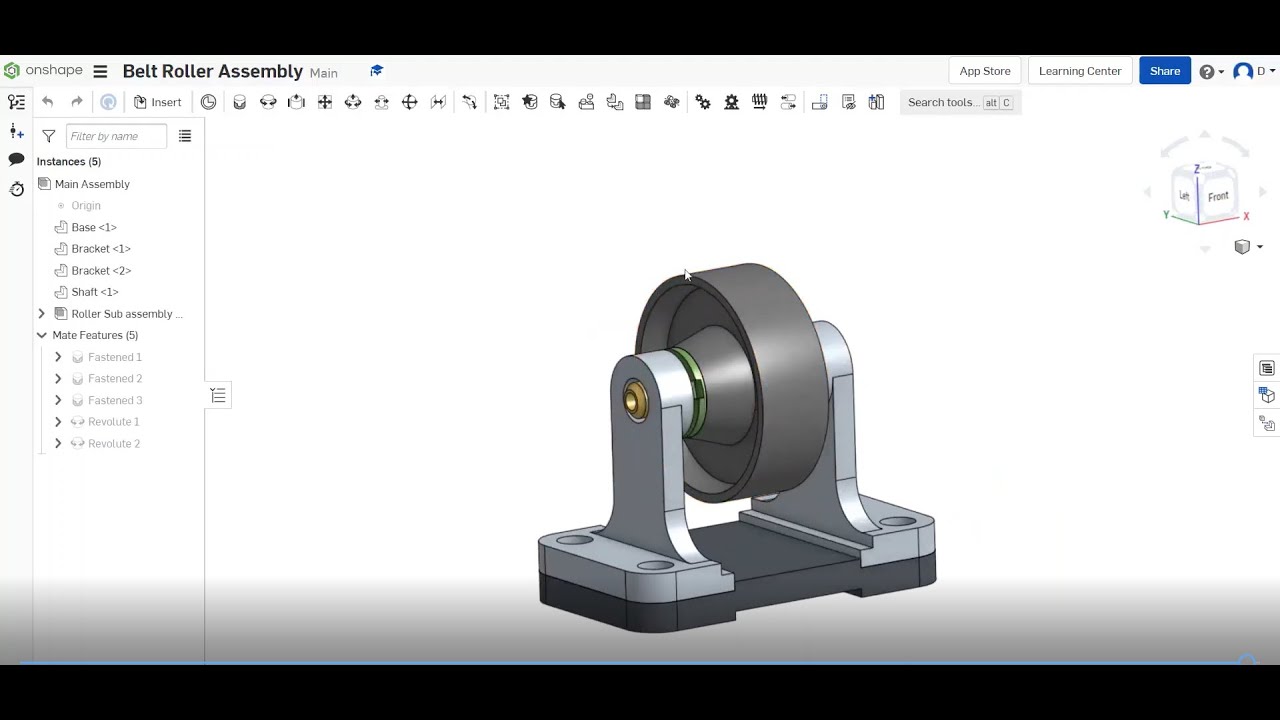Expand the Fastened 1 mate
Viewport: 1280px width, 720px height.
[58, 357]
